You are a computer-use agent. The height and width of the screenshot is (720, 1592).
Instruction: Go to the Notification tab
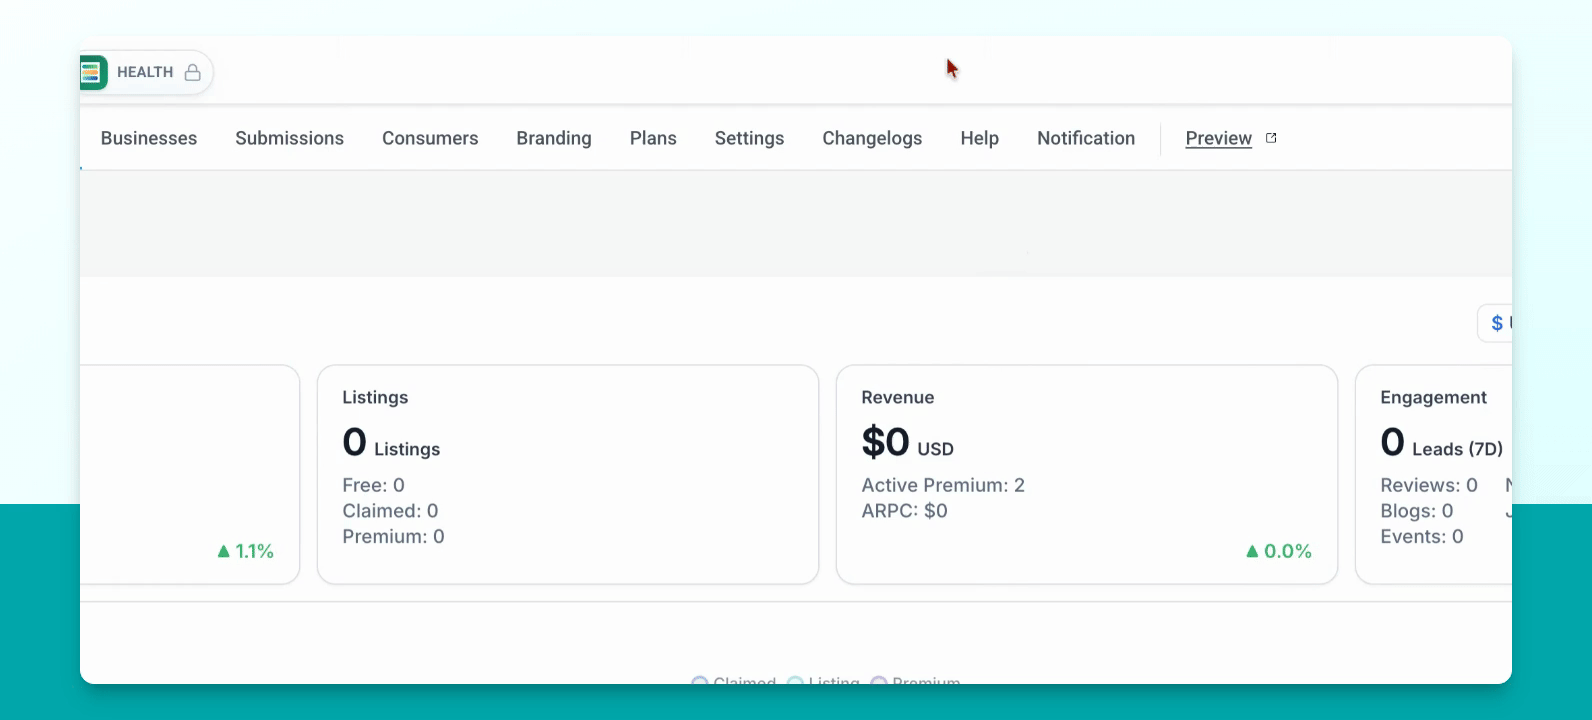point(1086,138)
